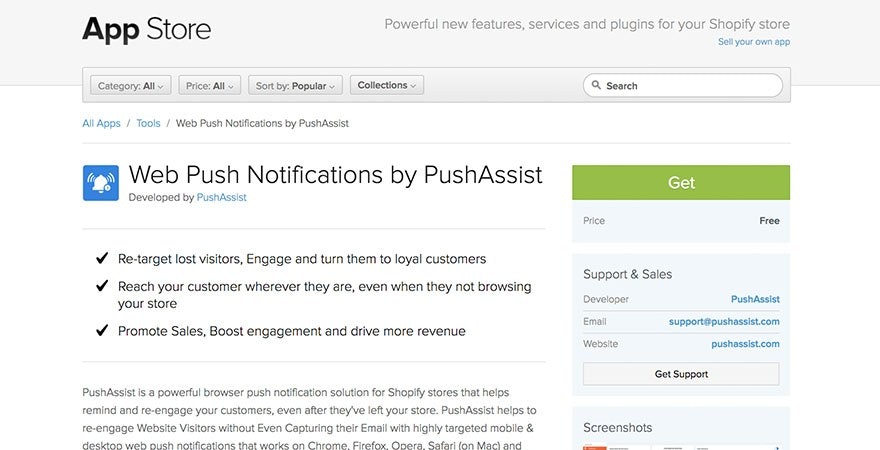Click the Web Push Notifications app title

[x=335, y=175]
